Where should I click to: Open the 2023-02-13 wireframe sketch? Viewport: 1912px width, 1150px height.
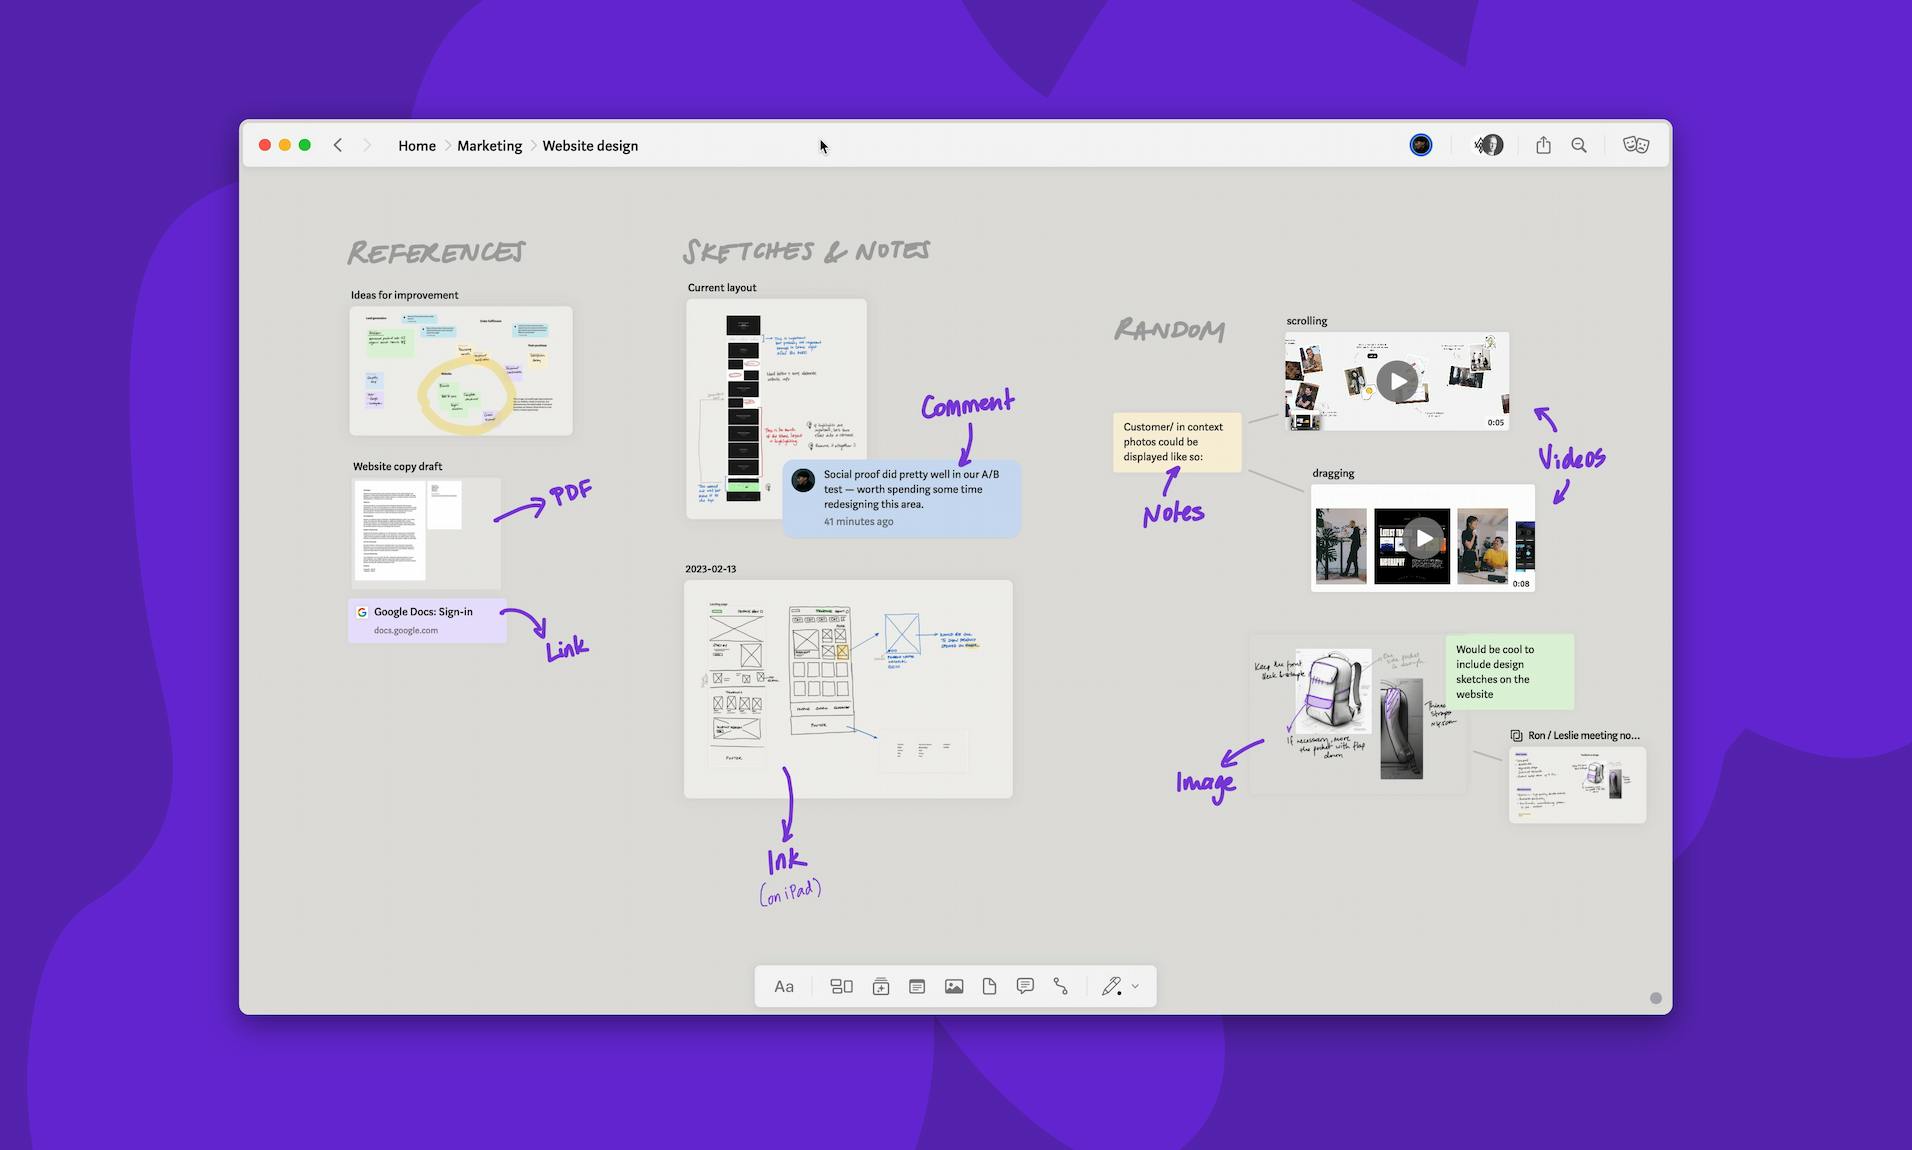(x=848, y=689)
